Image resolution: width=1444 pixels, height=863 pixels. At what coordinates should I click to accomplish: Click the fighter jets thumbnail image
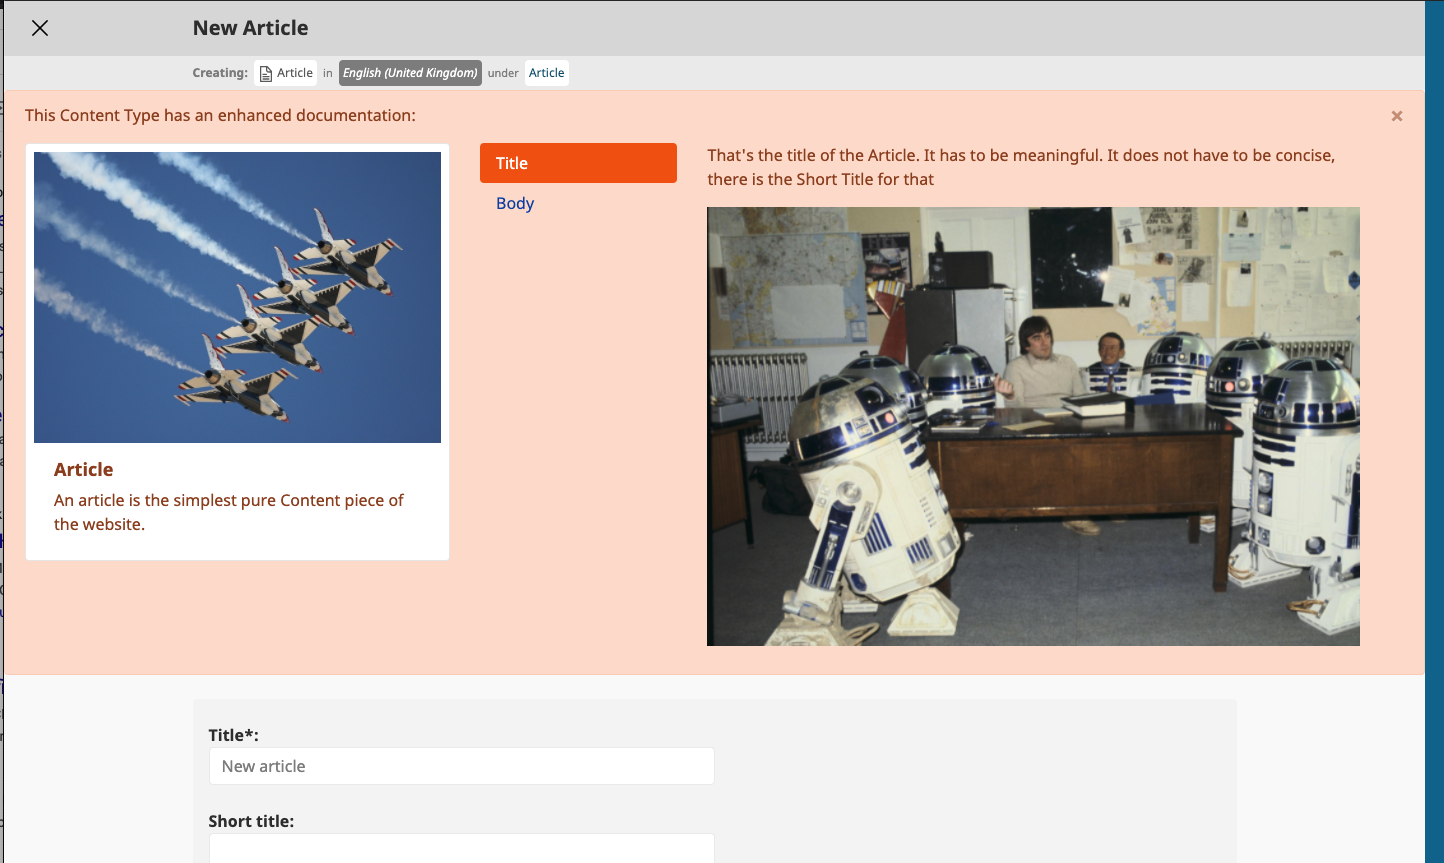(x=237, y=297)
